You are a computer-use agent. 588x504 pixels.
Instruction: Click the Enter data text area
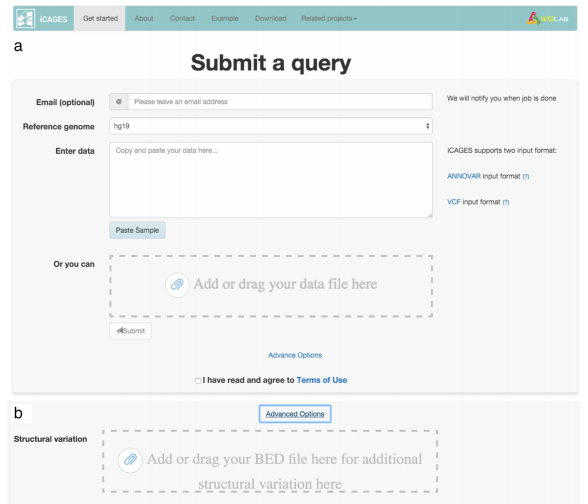(x=271, y=180)
